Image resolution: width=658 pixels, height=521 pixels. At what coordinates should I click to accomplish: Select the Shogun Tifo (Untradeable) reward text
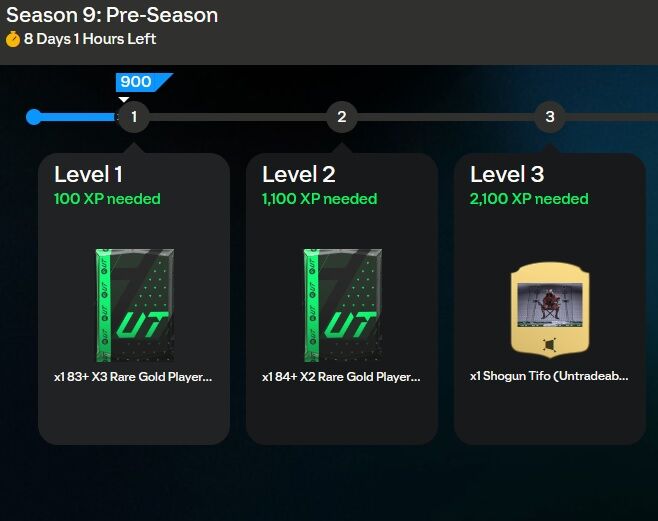pyautogui.click(x=549, y=376)
